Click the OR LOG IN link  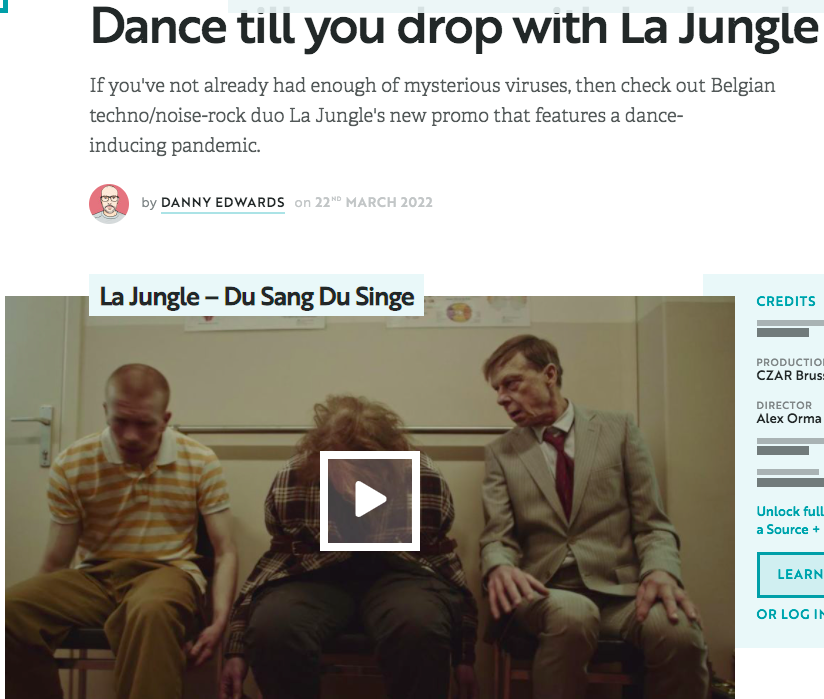tap(790, 614)
